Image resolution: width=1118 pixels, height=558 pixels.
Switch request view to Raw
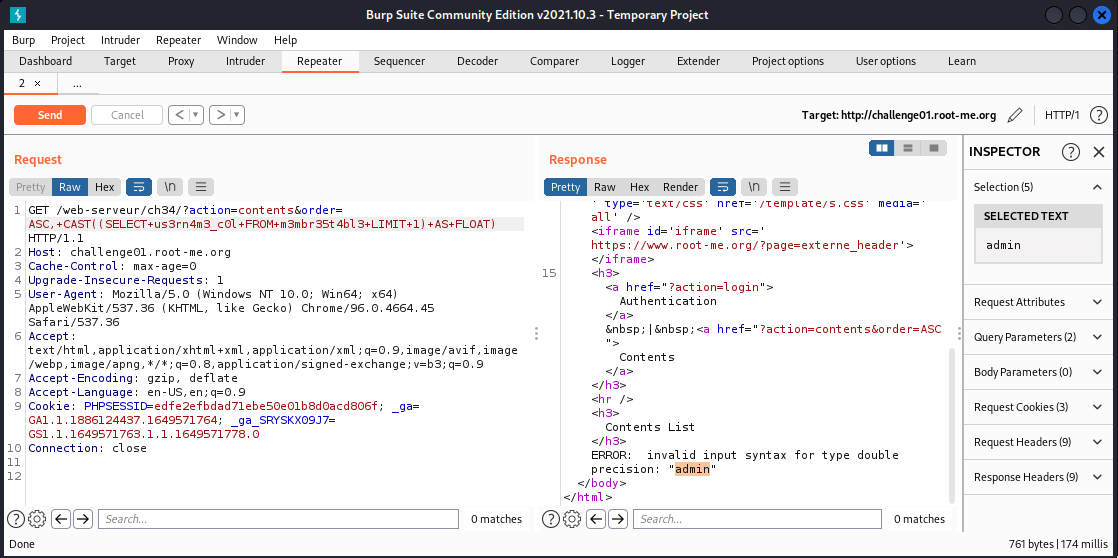tap(70, 187)
